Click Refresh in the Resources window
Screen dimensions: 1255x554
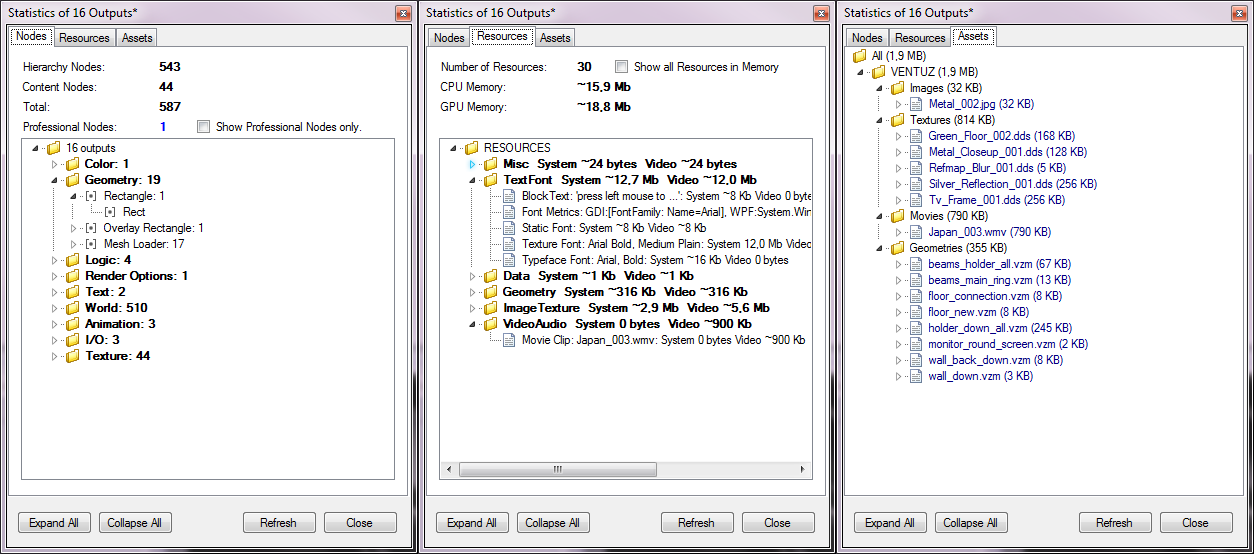pyautogui.click(x=696, y=523)
